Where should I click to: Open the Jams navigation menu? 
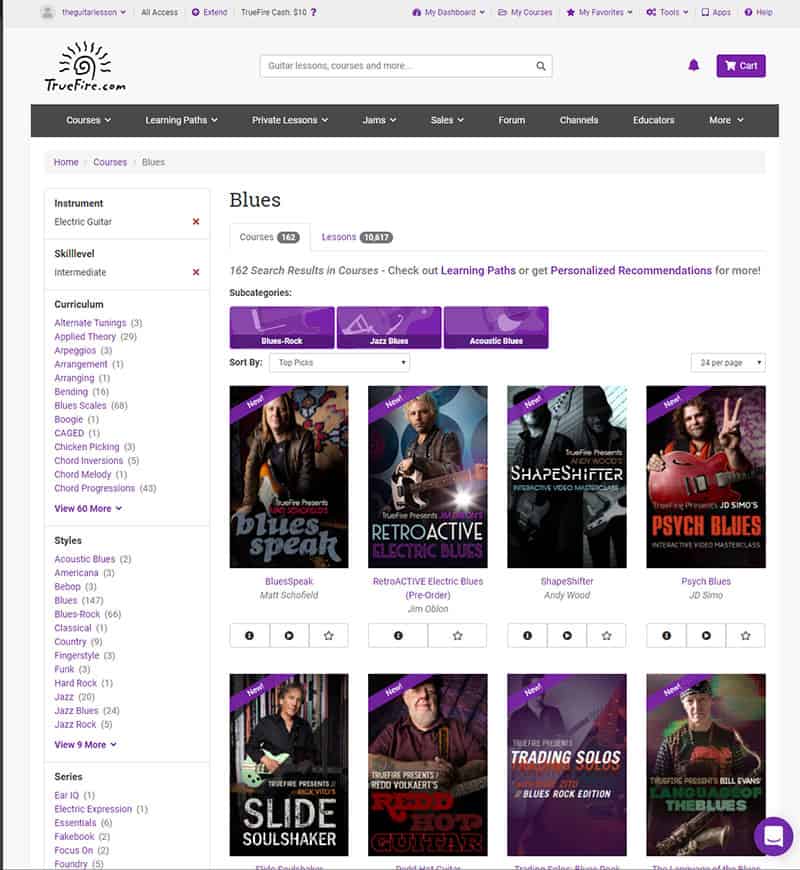click(x=379, y=120)
